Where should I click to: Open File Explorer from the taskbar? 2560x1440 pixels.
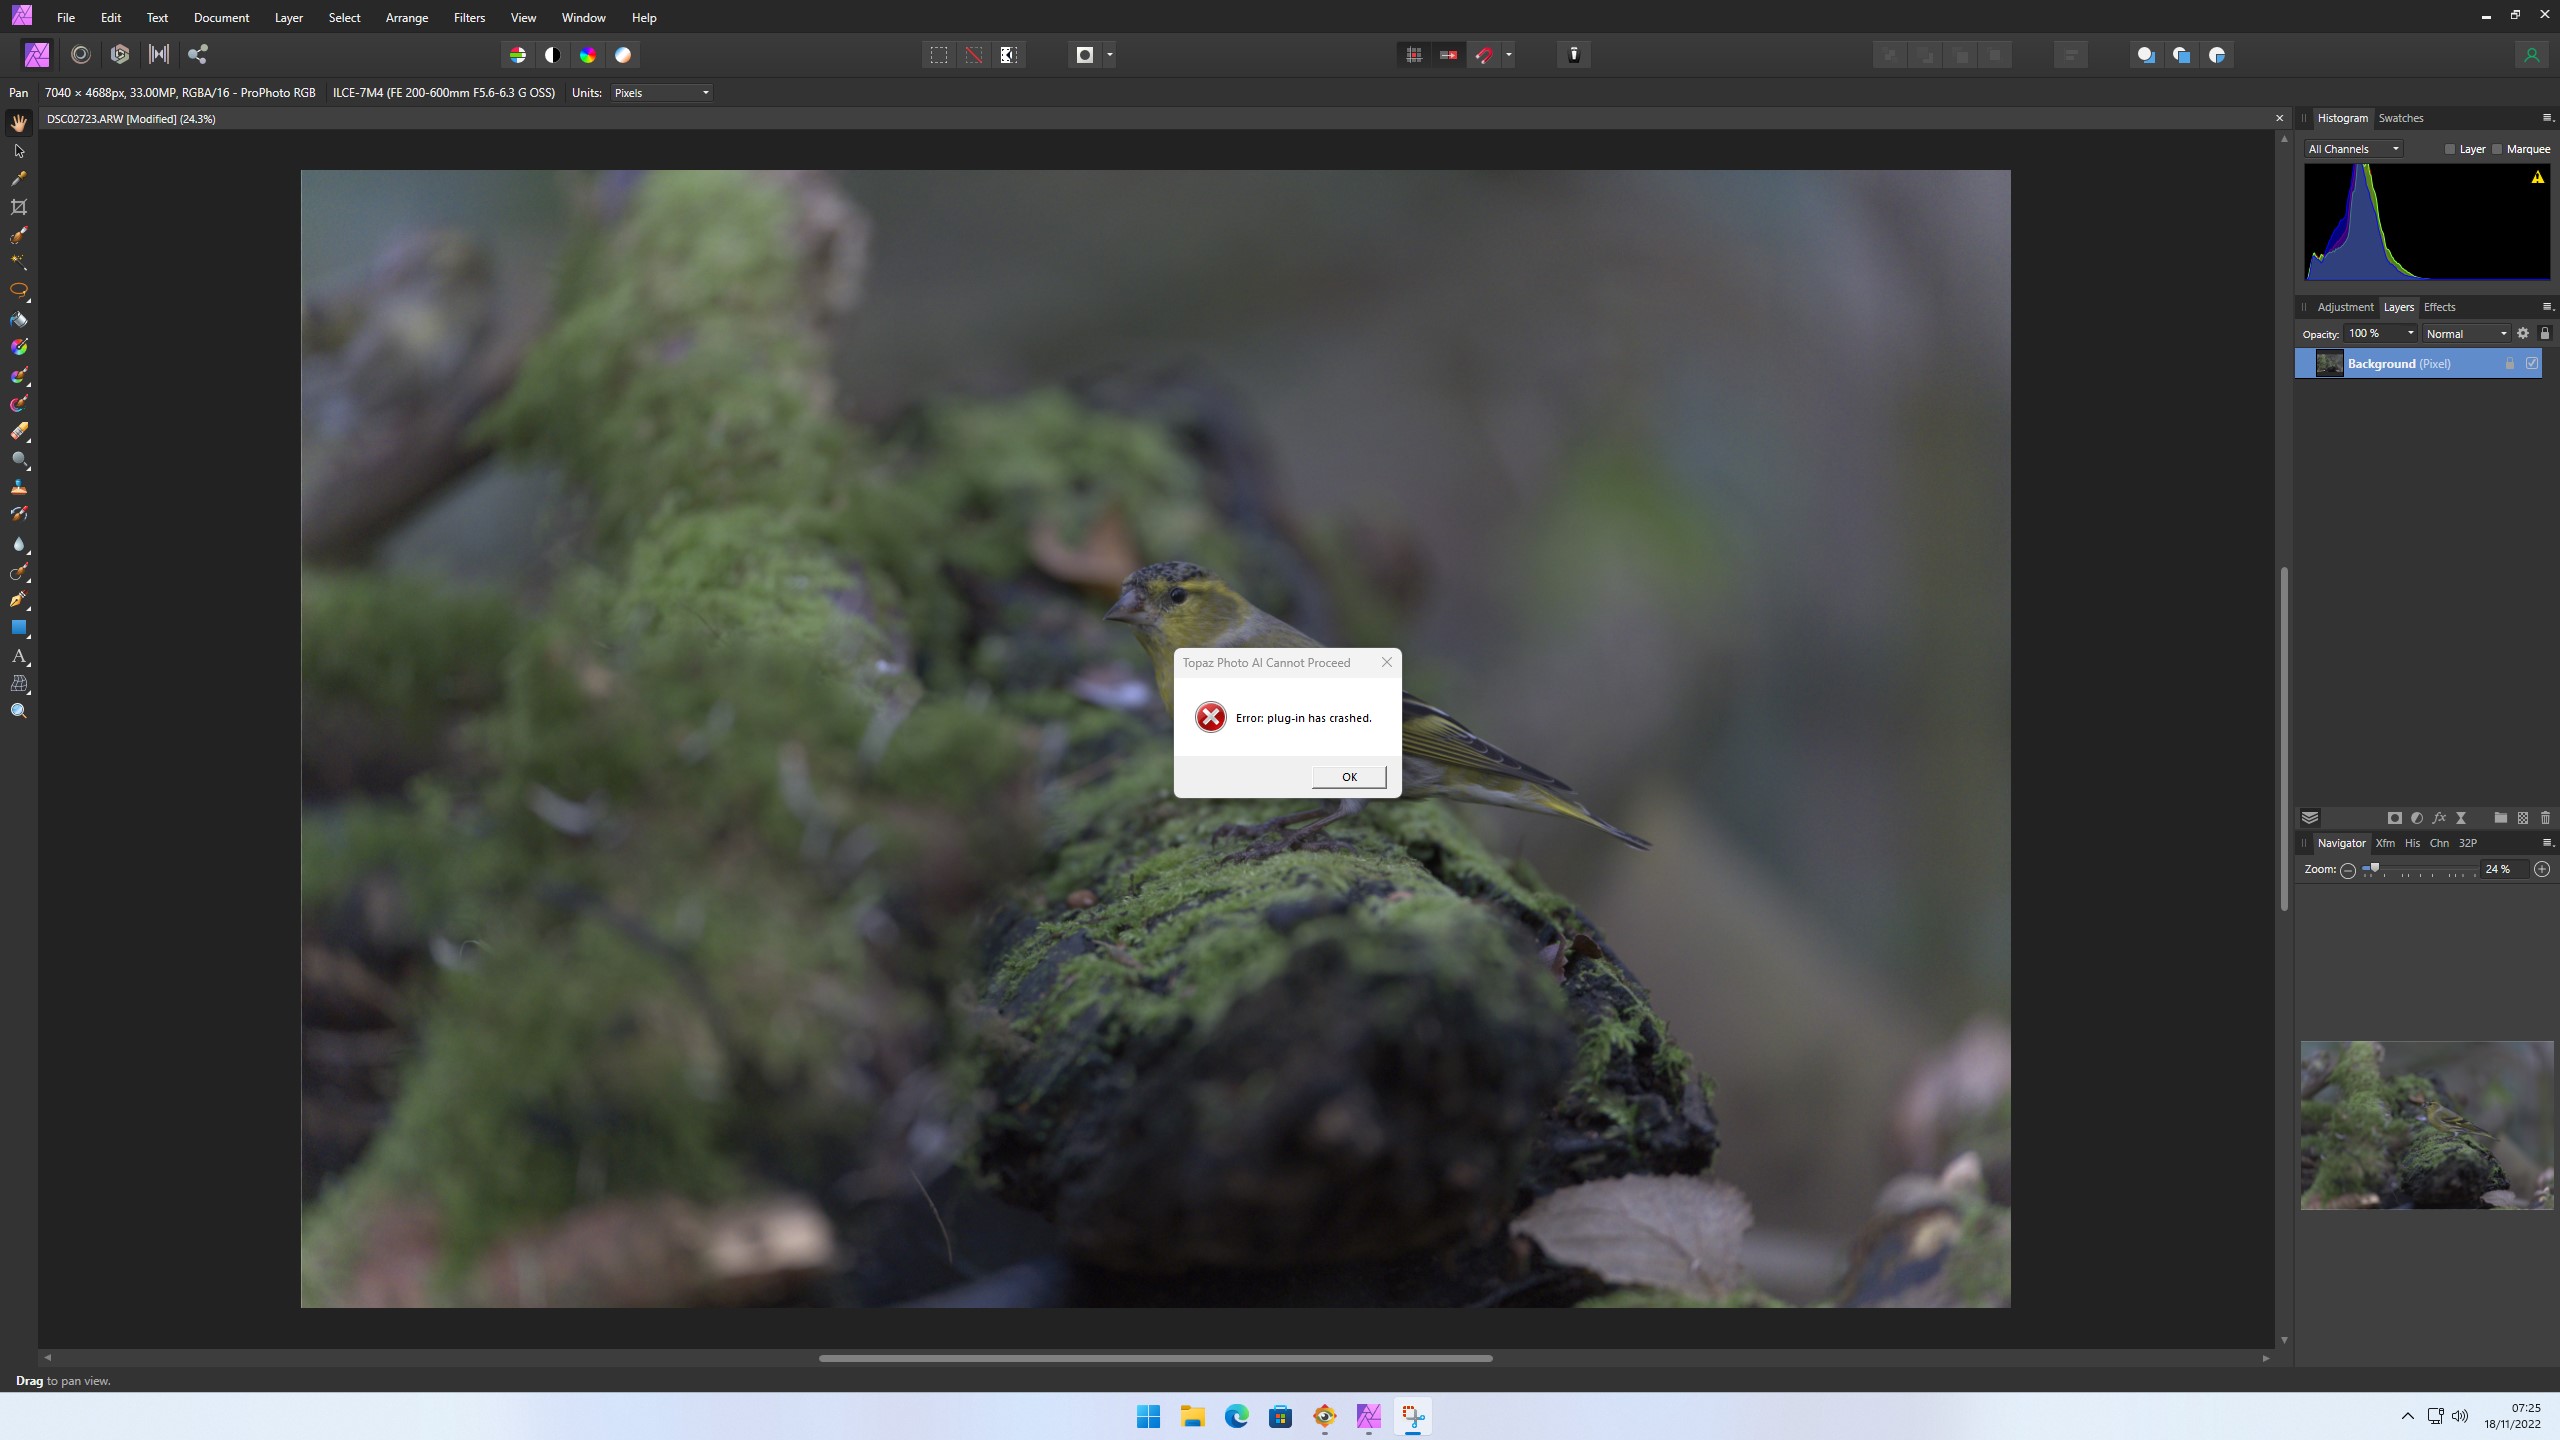[x=1192, y=1416]
